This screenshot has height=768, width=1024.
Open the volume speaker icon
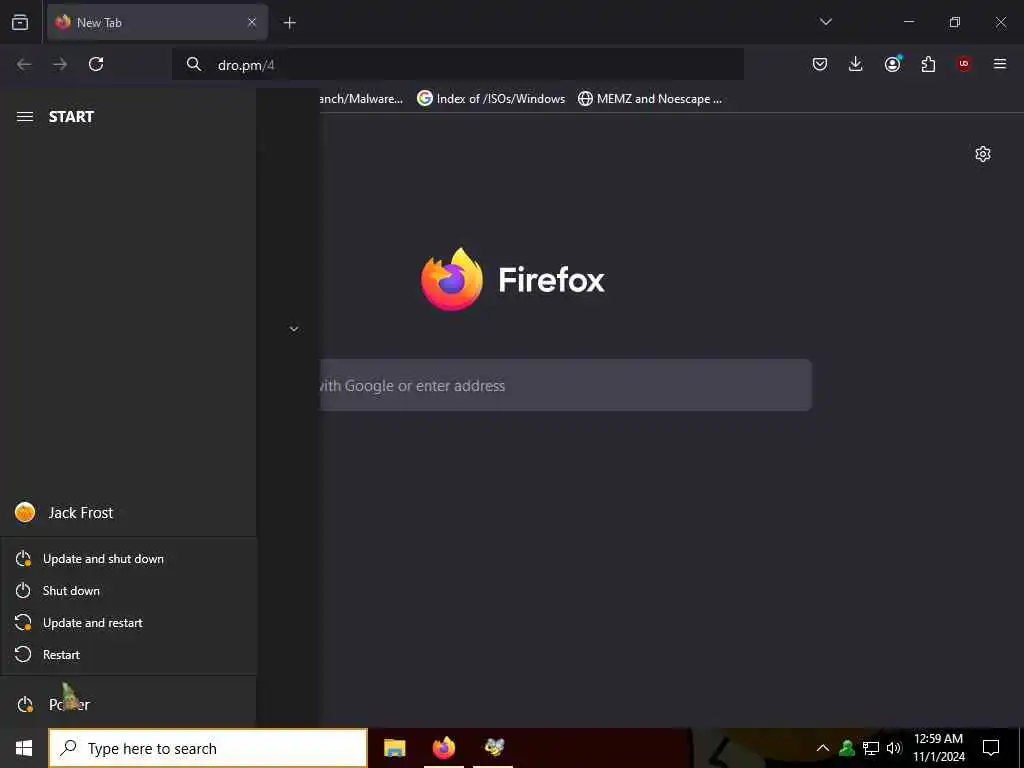click(x=894, y=748)
